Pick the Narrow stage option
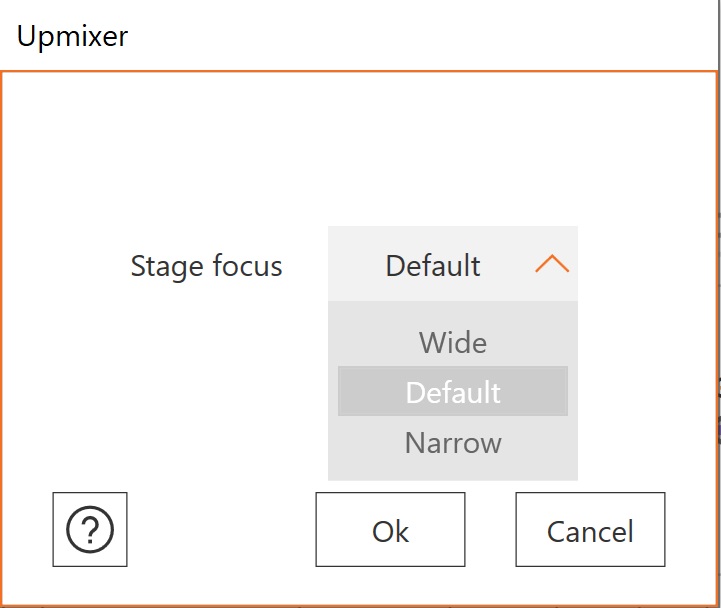721x608 pixels. click(453, 442)
